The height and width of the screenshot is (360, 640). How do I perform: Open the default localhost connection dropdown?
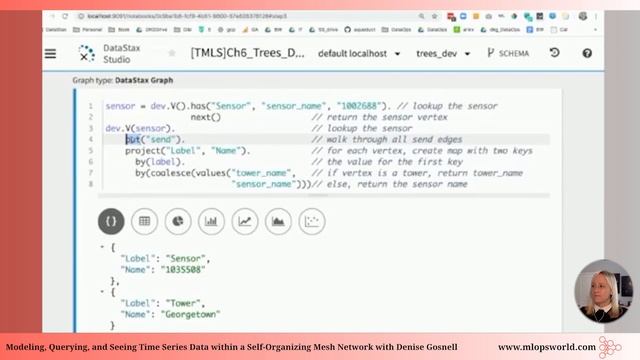tap(359, 53)
